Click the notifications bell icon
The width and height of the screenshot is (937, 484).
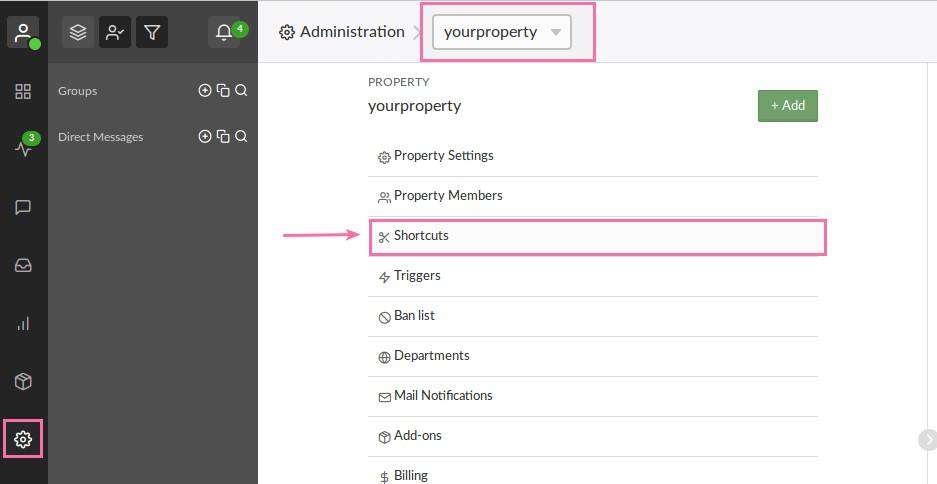point(224,33)
